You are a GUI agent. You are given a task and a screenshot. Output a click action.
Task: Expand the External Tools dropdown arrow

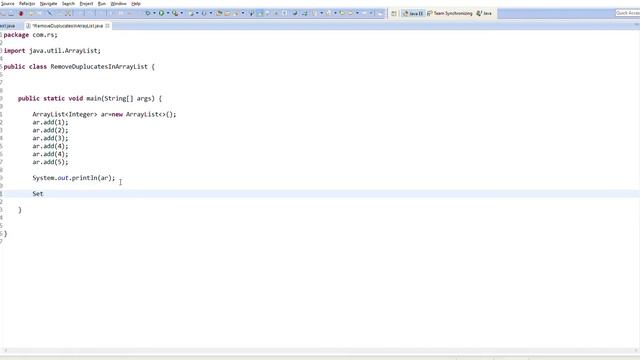(182, 13)
